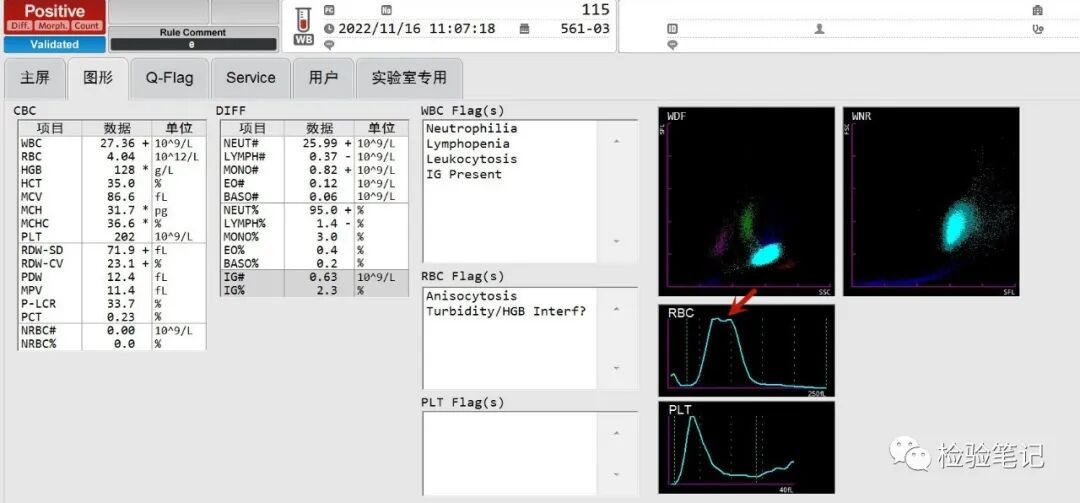The width and height of the screenshot is (1080, 503).
Task: Select the IG Present flag
Action: [464, 174]
